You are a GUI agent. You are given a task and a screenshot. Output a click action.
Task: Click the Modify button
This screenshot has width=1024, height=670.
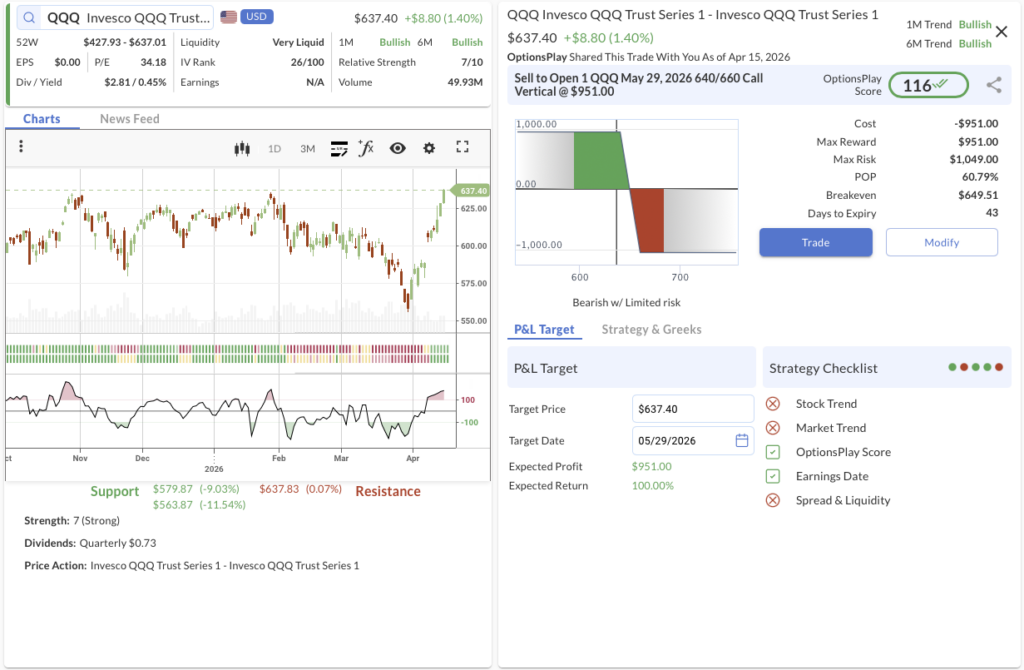(x=941, y=242)
